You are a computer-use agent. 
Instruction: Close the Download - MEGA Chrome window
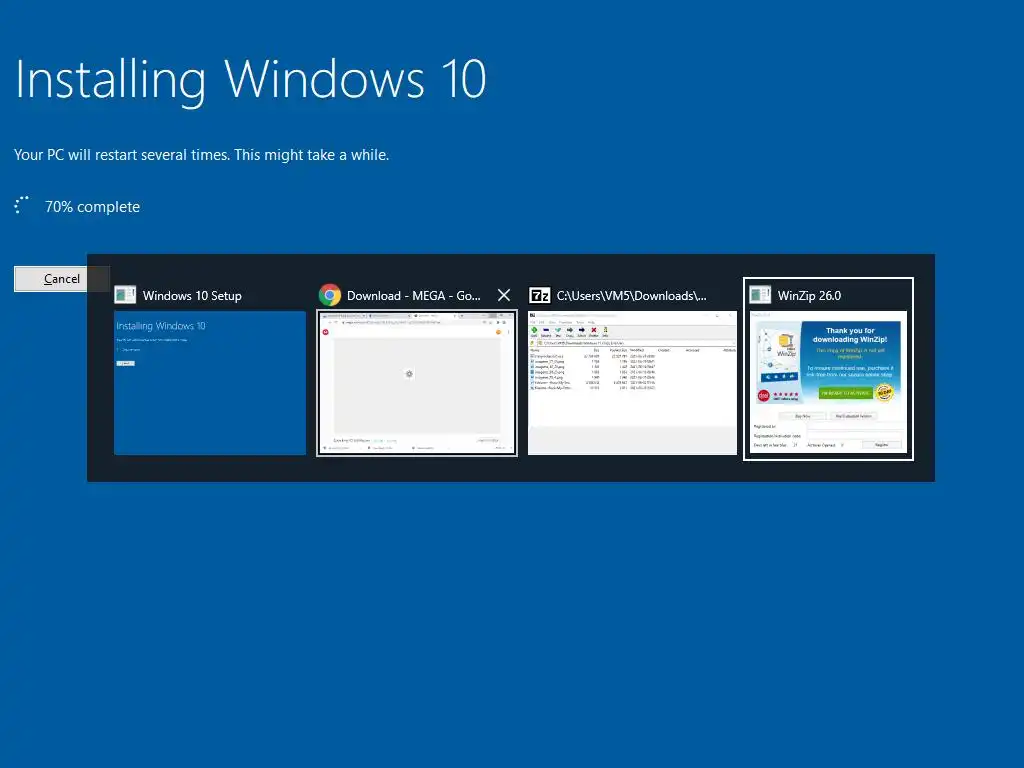point(504,295)
